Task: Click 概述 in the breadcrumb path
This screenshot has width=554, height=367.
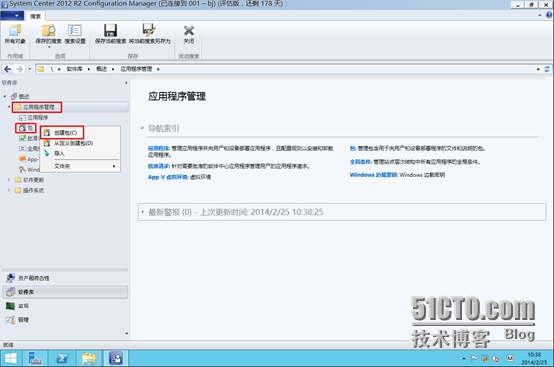Action: pyautogui.click(x=101, y=69)
